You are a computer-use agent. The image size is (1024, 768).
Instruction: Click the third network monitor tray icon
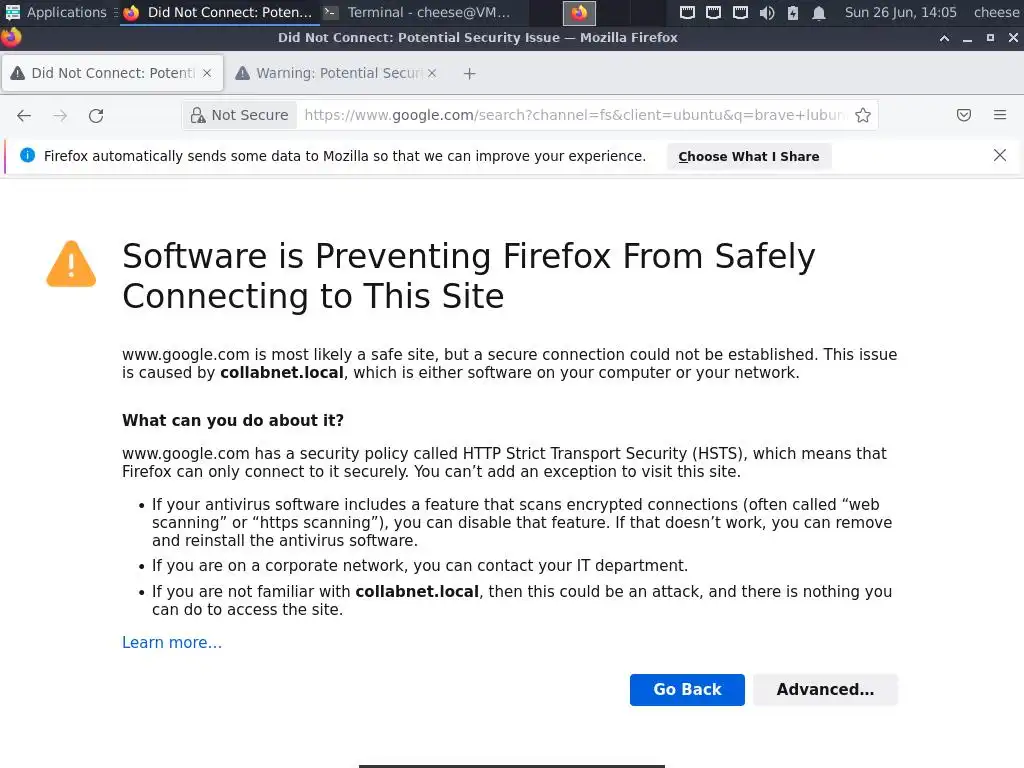(x=740, y=12)
